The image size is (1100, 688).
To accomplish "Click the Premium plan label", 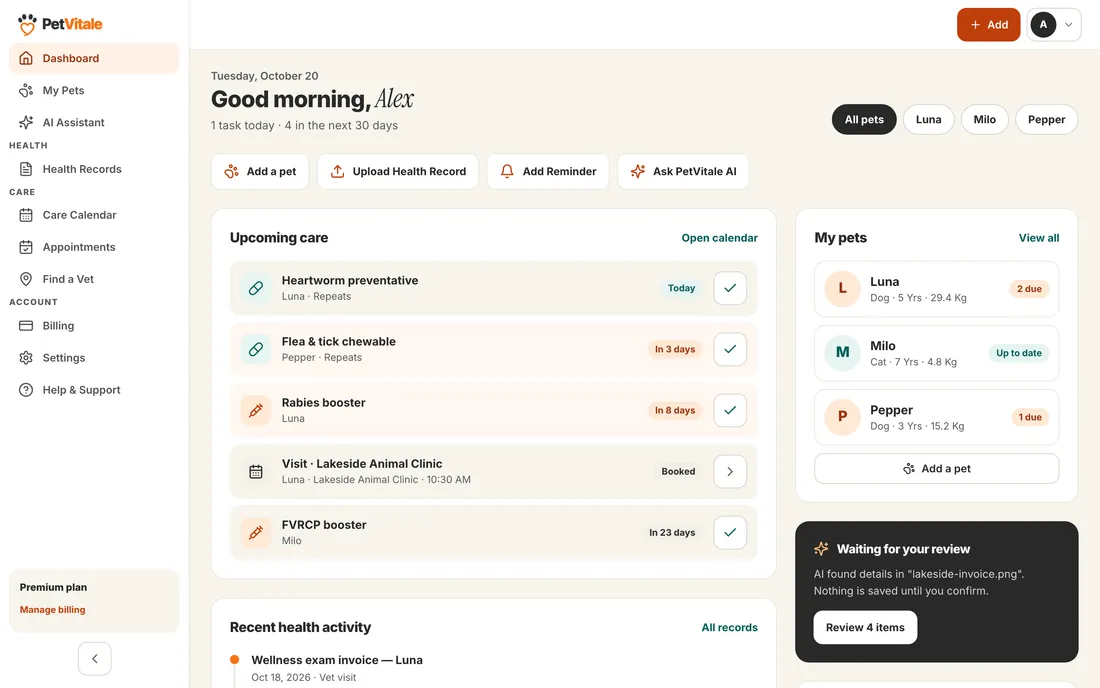I will pyautogui.click(x=53, y=587).
